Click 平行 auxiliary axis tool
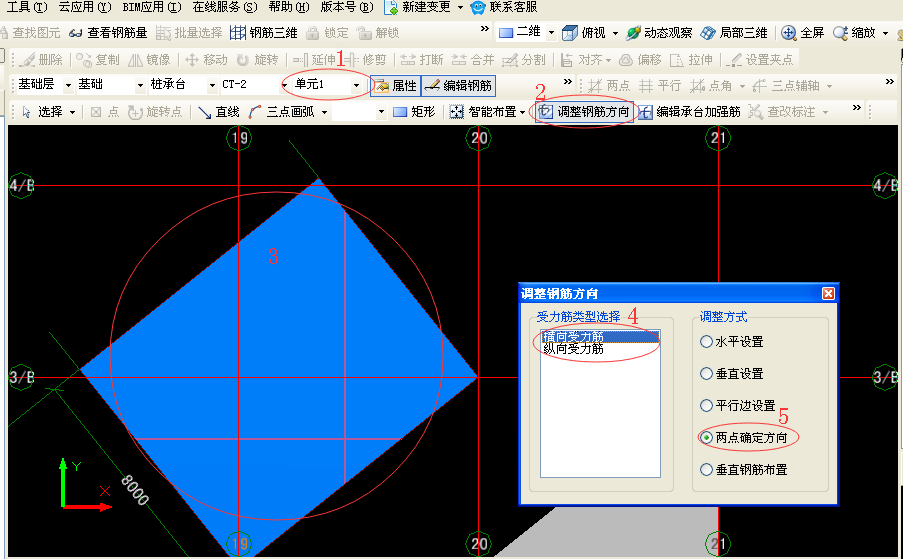 click(660, 86)
